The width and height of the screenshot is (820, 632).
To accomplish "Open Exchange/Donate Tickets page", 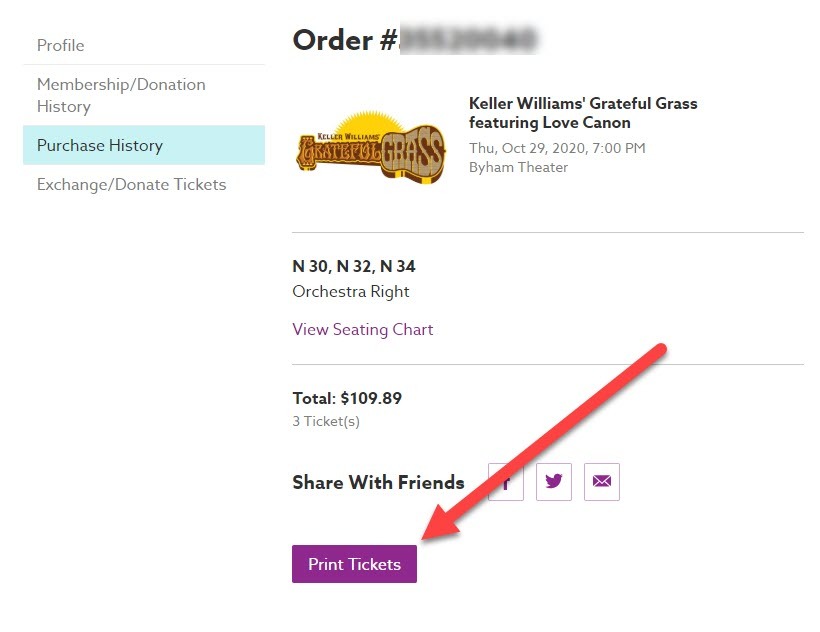I will 131,184.
